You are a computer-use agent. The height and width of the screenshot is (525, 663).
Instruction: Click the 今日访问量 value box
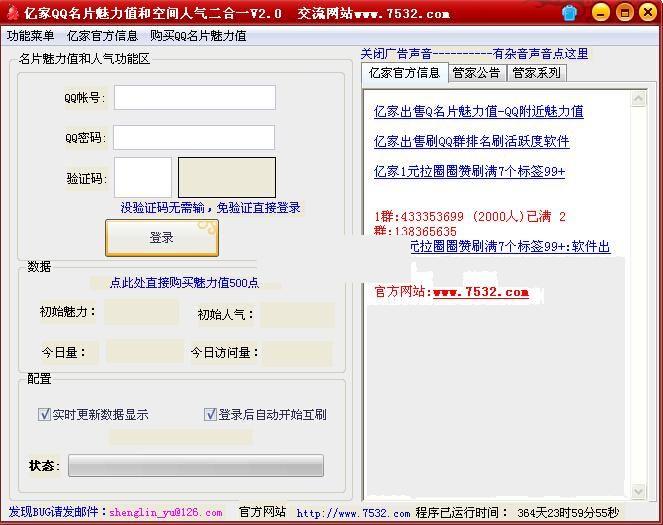pos(297,352)
